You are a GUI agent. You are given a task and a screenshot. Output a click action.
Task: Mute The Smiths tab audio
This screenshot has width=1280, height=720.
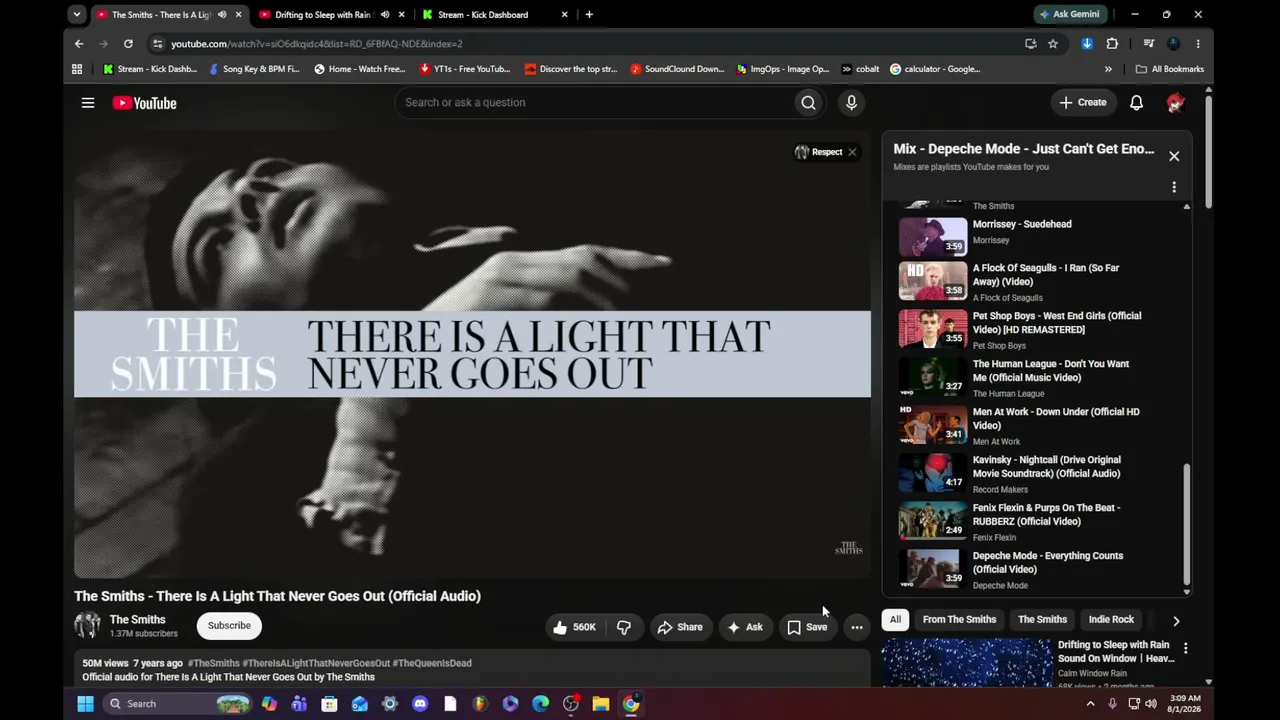pos(222,15)
